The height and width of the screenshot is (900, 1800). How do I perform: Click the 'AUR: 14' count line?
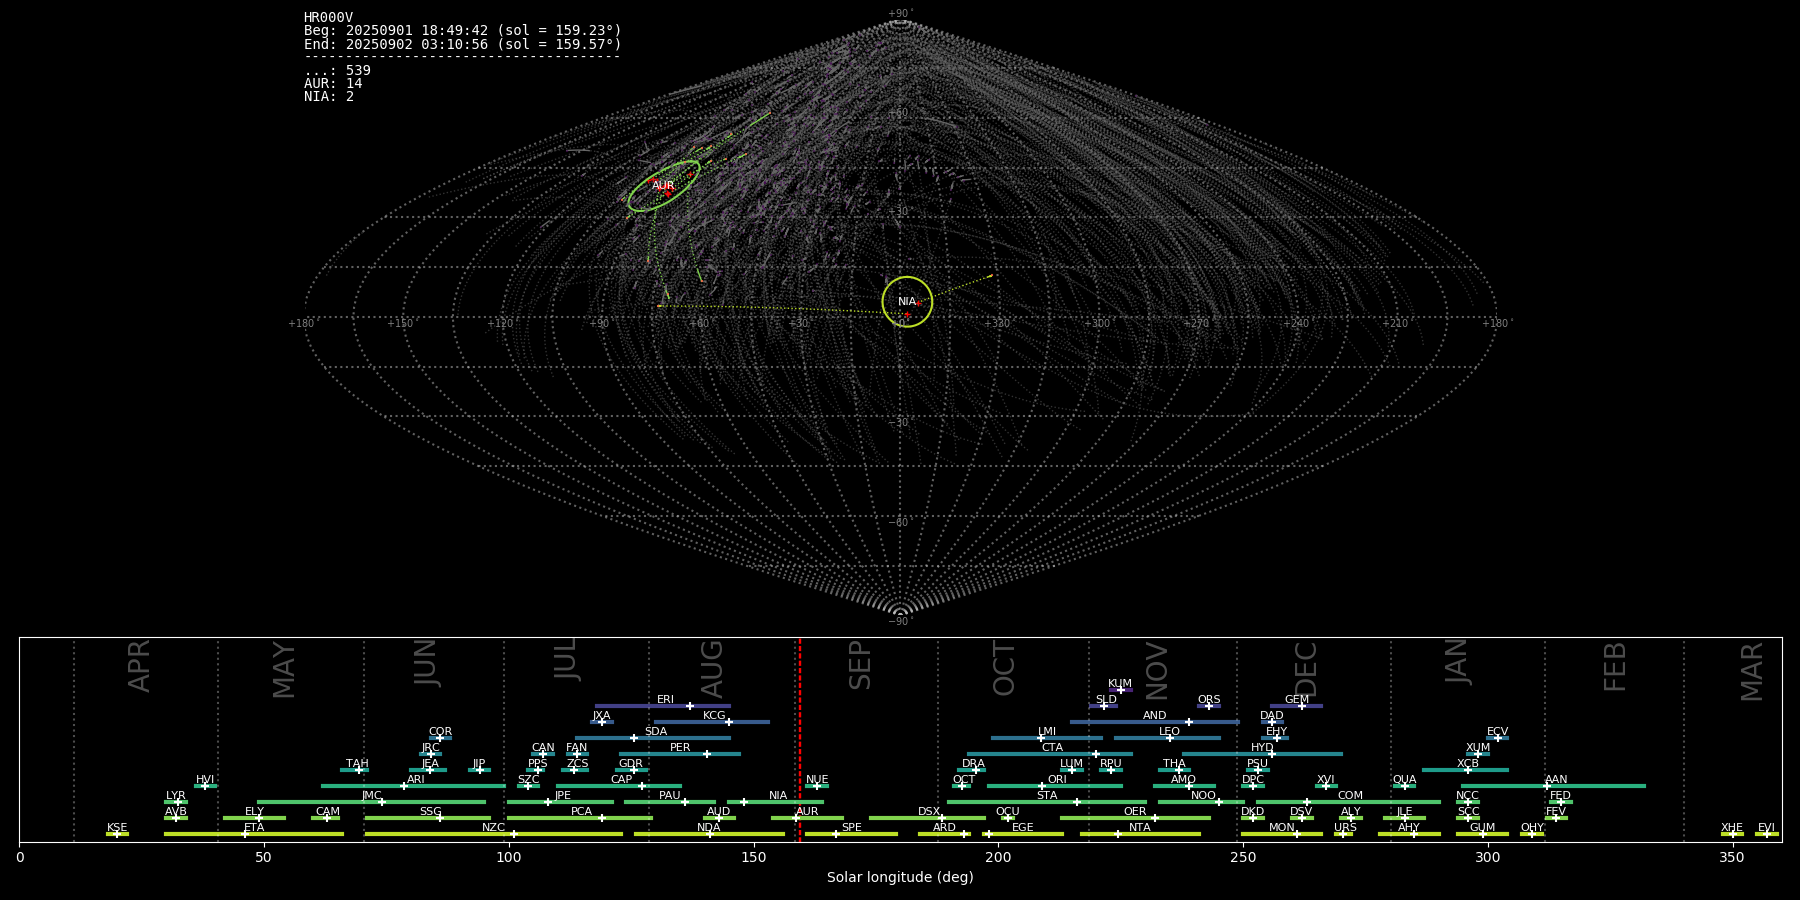click(333, 83)
